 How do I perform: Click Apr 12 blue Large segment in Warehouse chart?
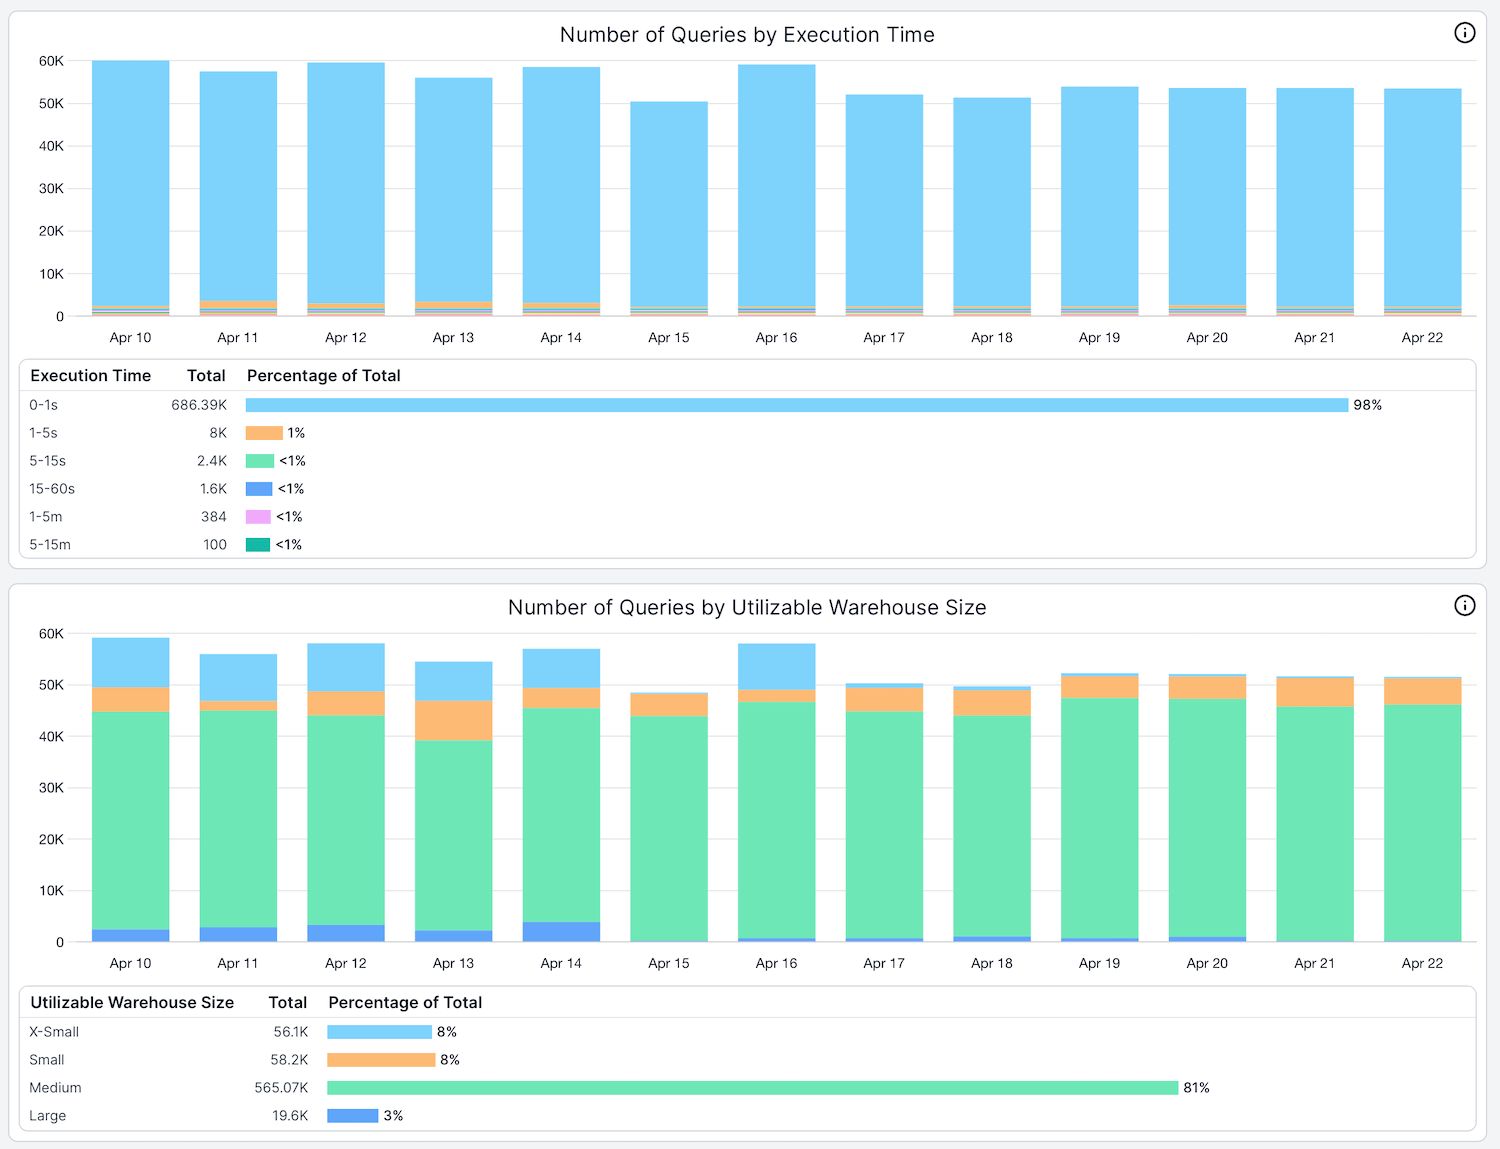[x=346, y=933]
